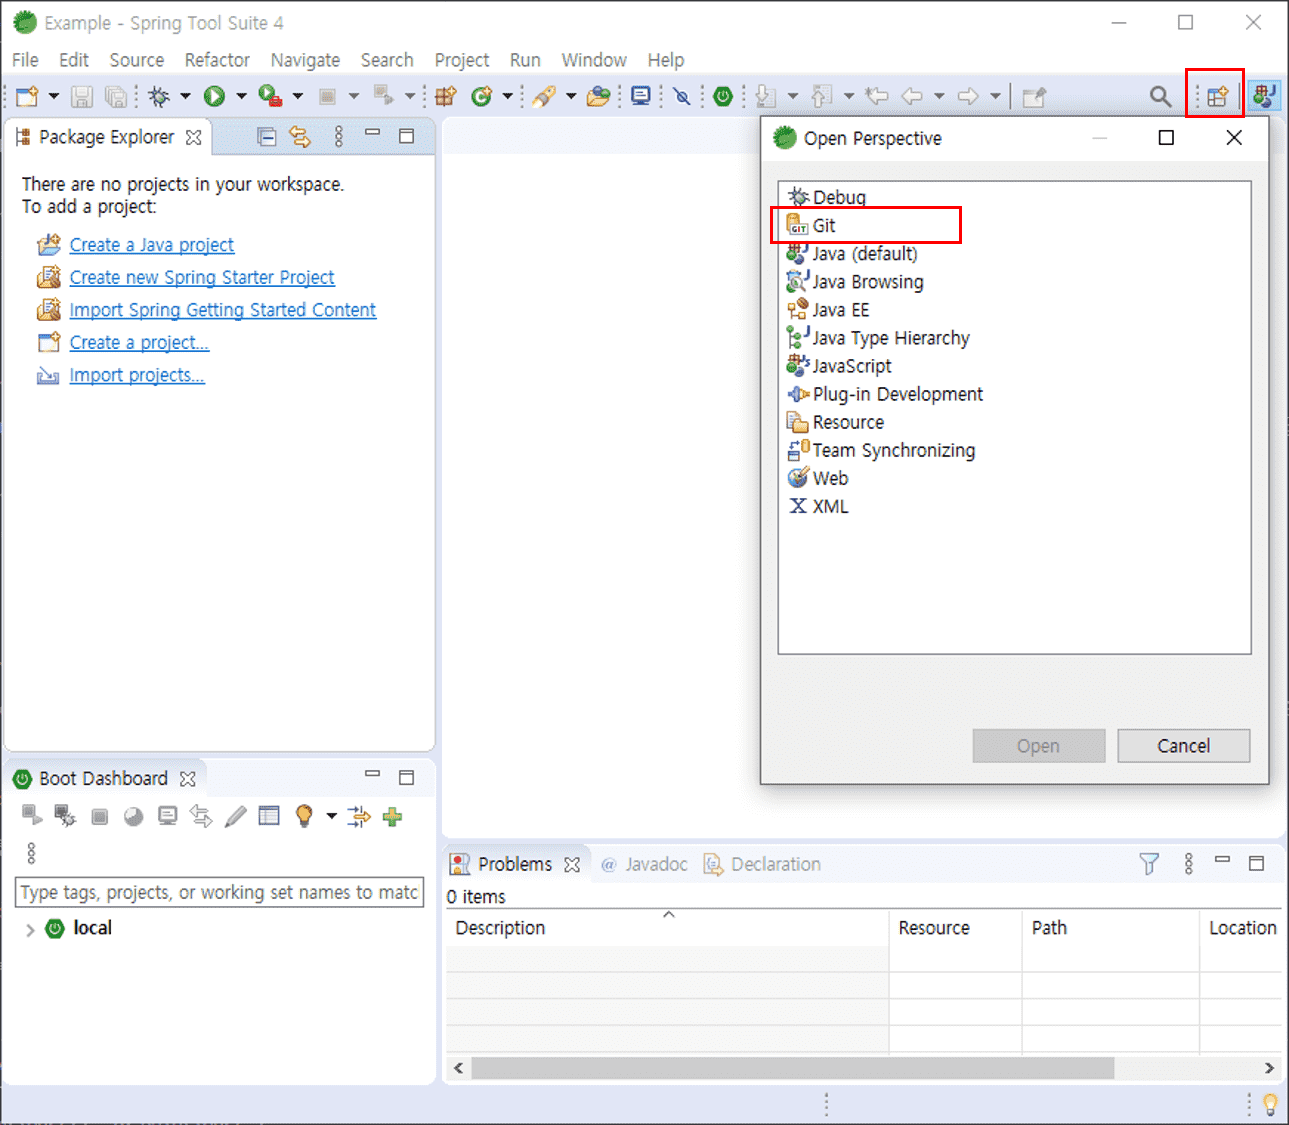Click the lightbulb icon in Boot Dashboard
1289x1125 pixels.
click(304, 816)
